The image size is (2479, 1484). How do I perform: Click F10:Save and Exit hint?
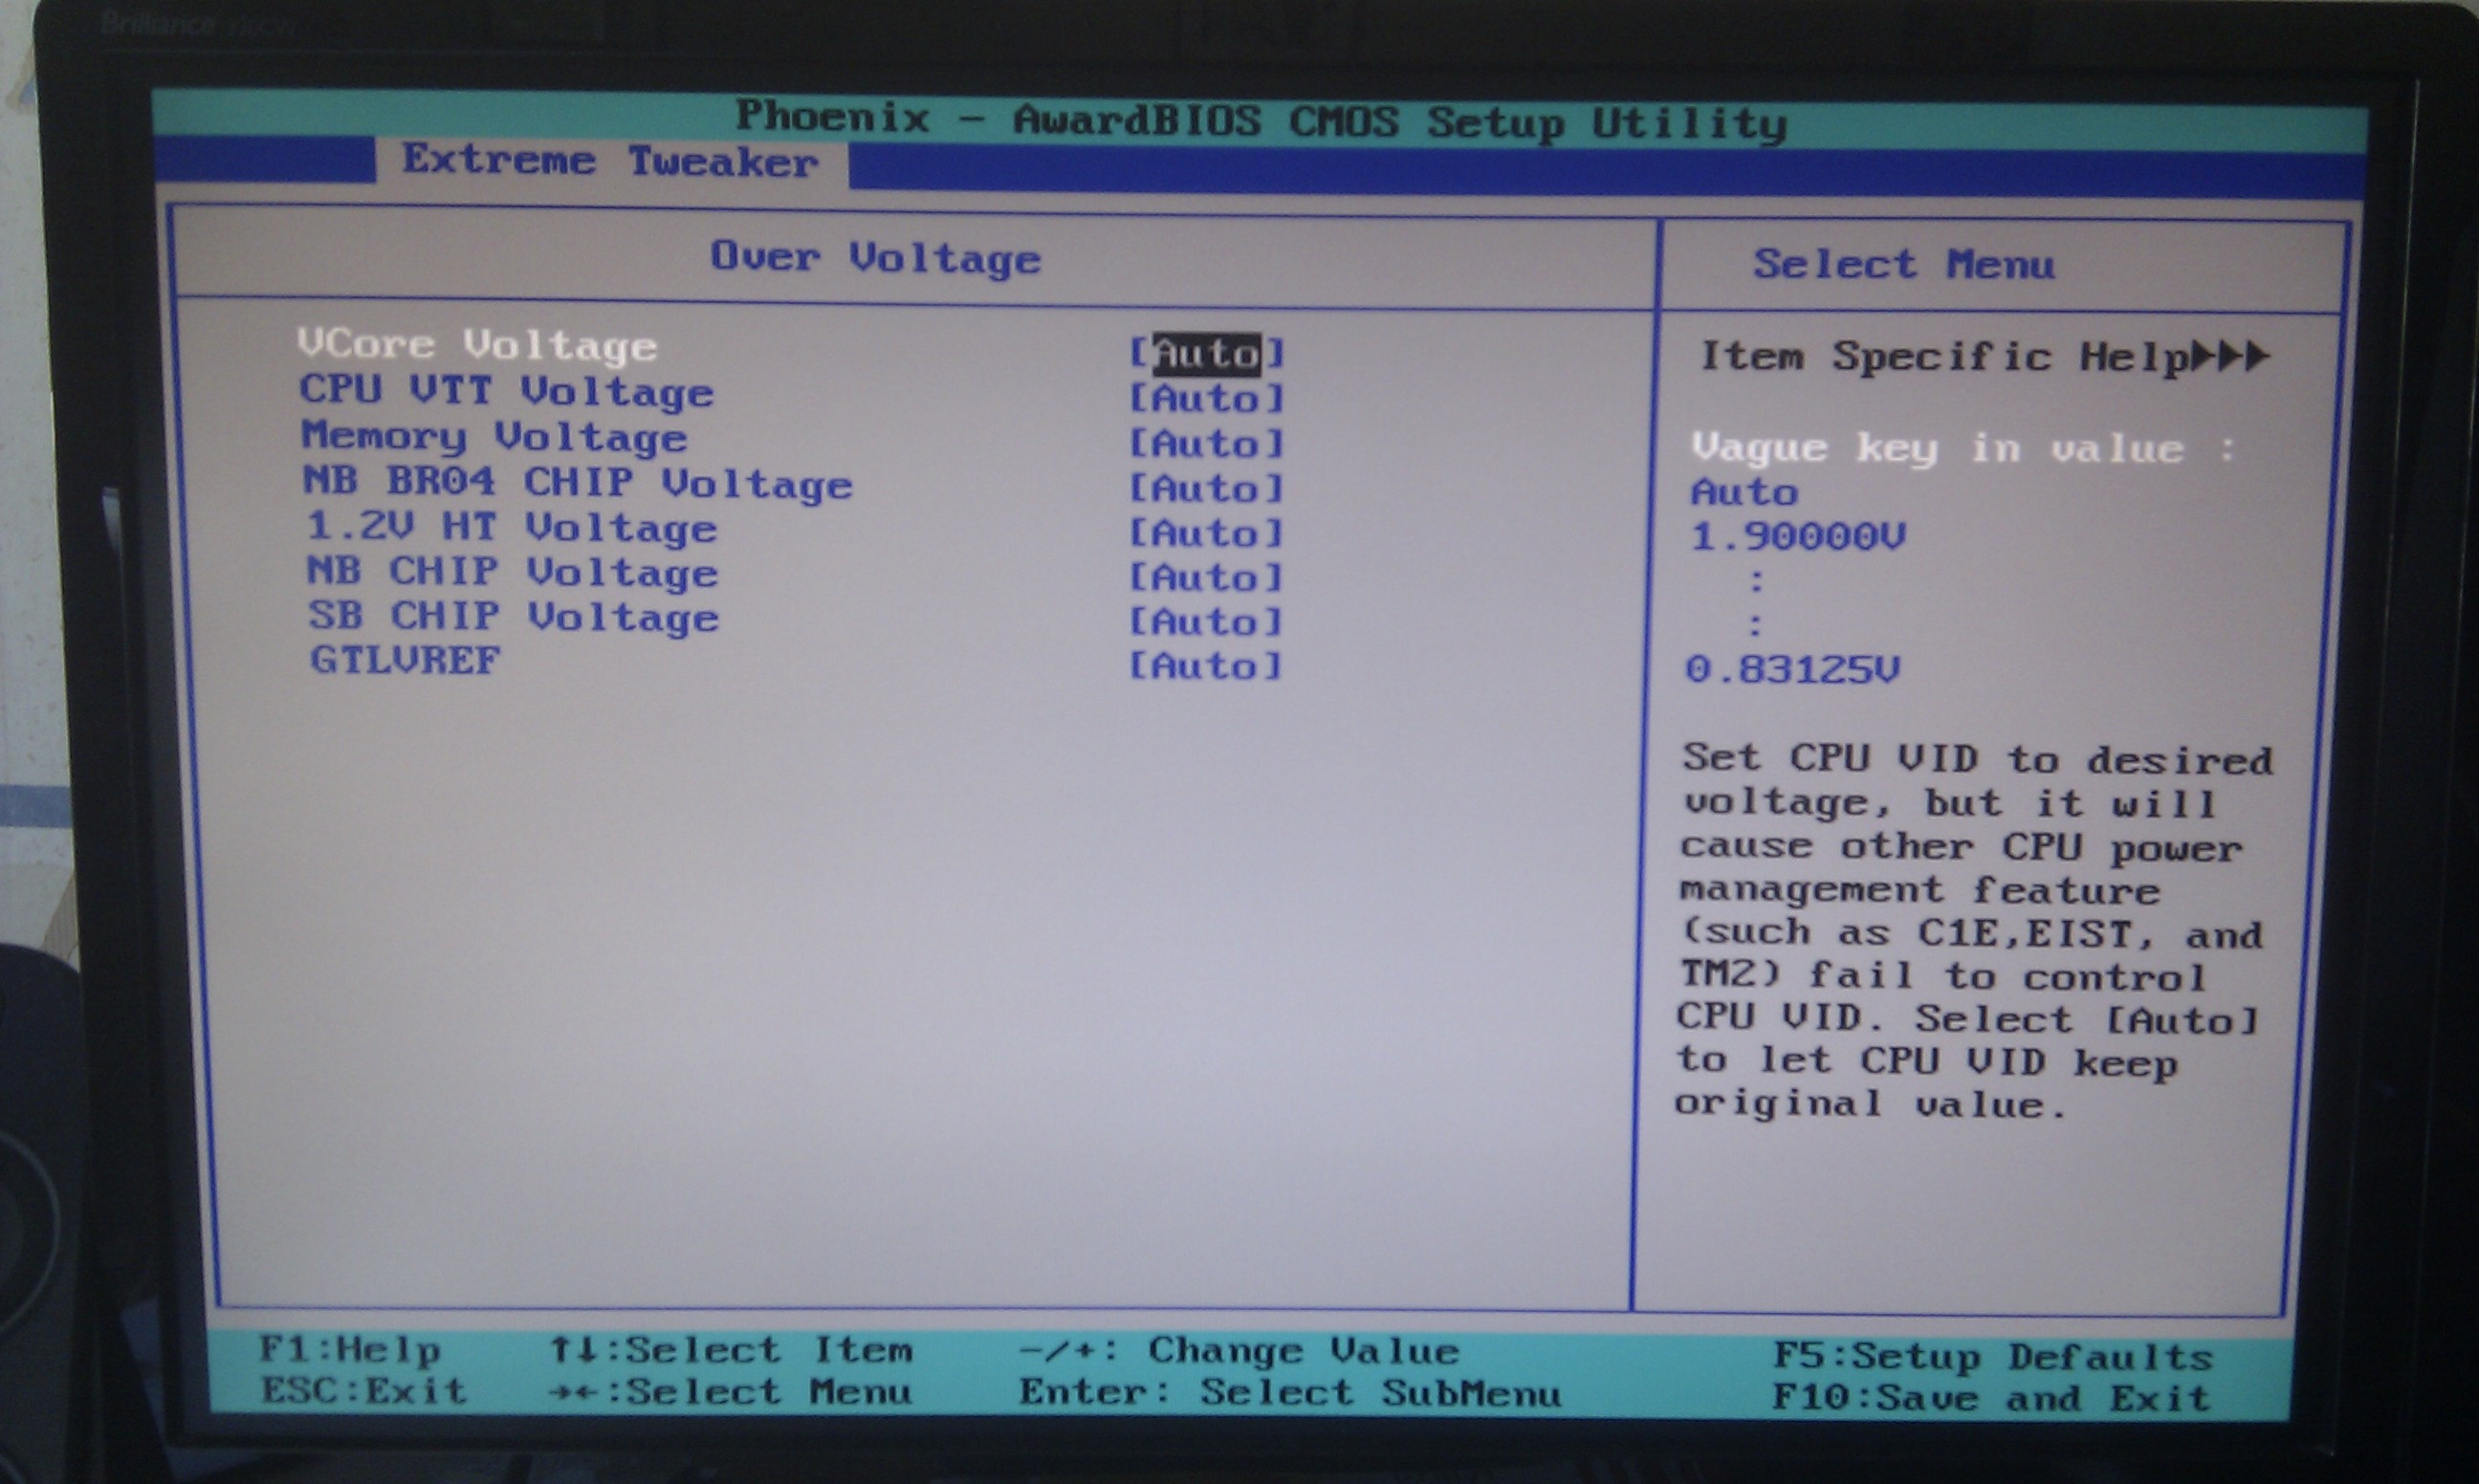click(x=1990, y=1398)
